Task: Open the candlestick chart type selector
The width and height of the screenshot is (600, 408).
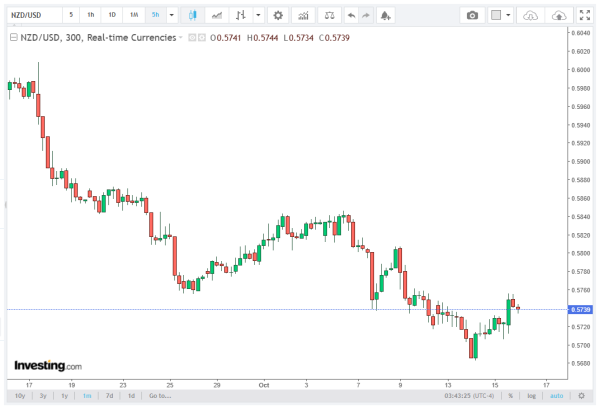Action: tap(193, 16)
